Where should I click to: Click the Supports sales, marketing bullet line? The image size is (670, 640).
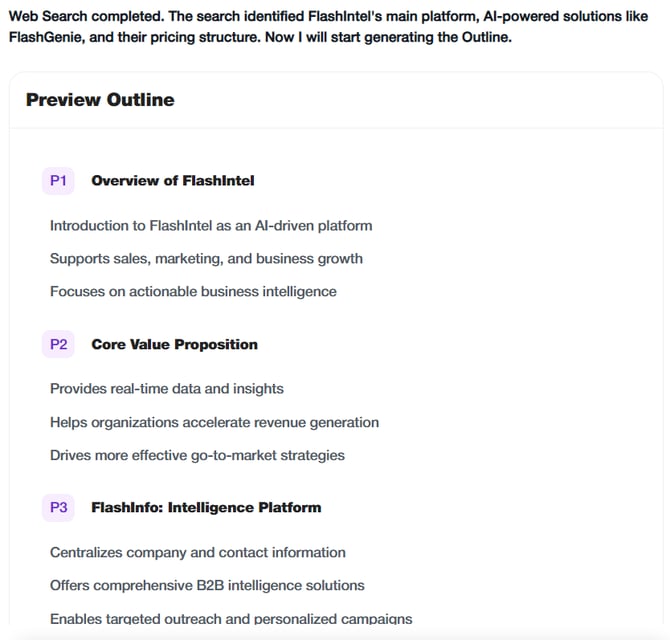[x=206, y=259]
